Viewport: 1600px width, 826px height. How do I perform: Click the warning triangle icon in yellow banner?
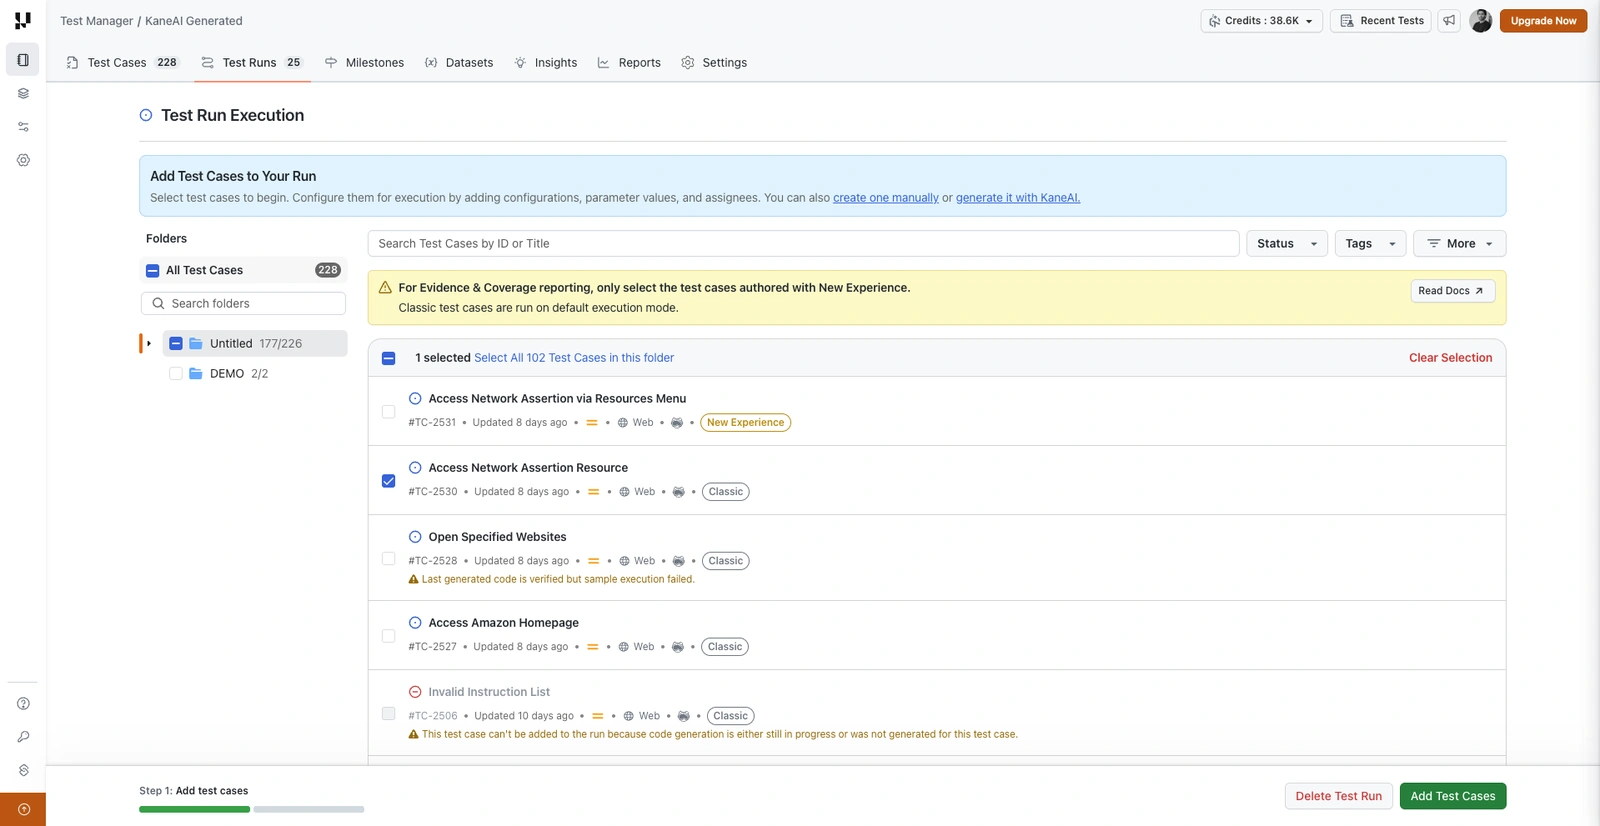pyautogui.click(x=385, y=287)
